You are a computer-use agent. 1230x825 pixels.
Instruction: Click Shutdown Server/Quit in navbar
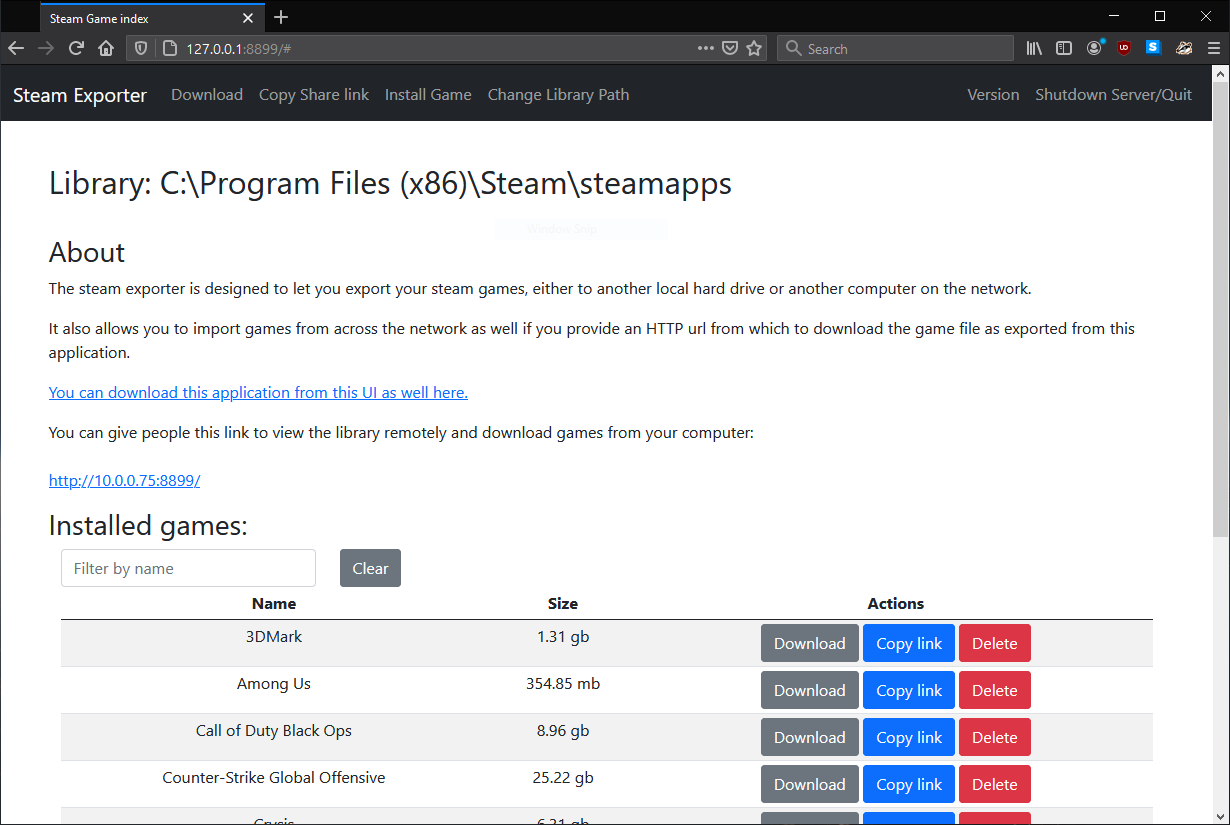1113,95
